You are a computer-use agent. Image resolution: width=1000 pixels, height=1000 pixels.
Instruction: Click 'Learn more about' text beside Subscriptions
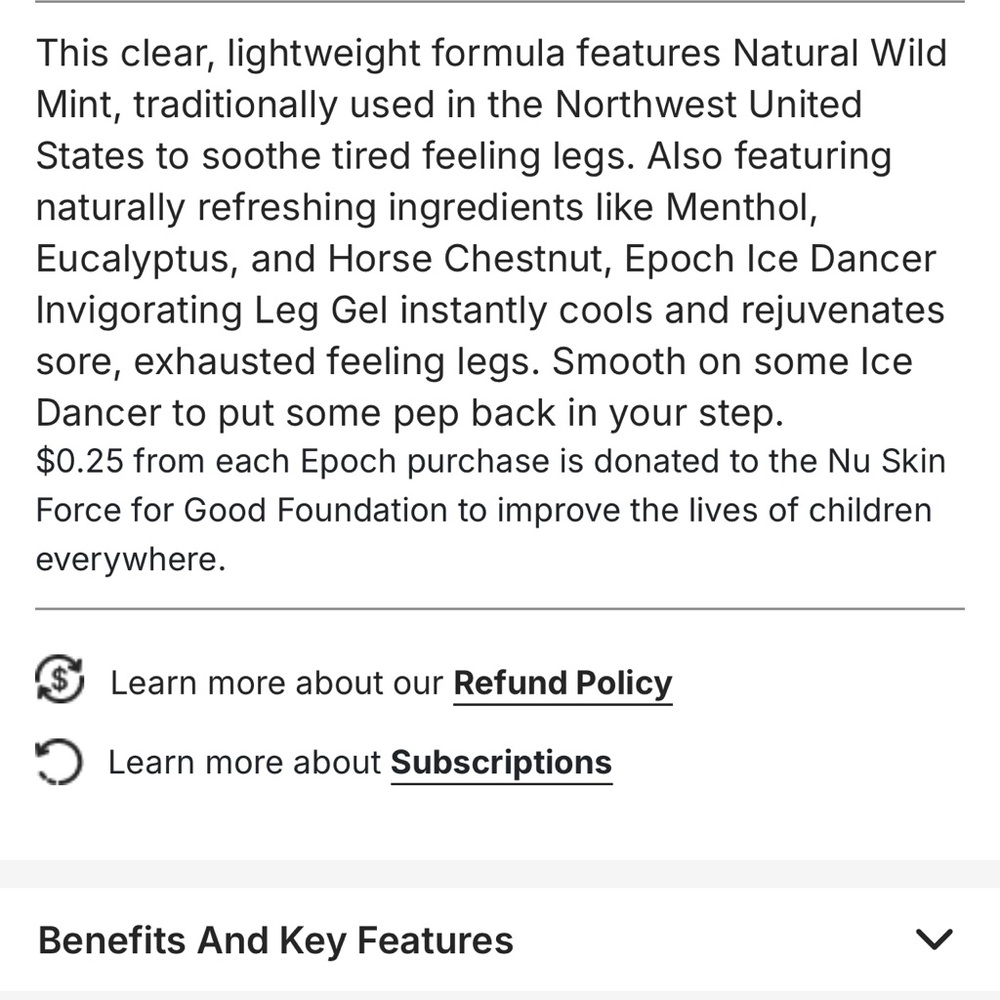244,762
